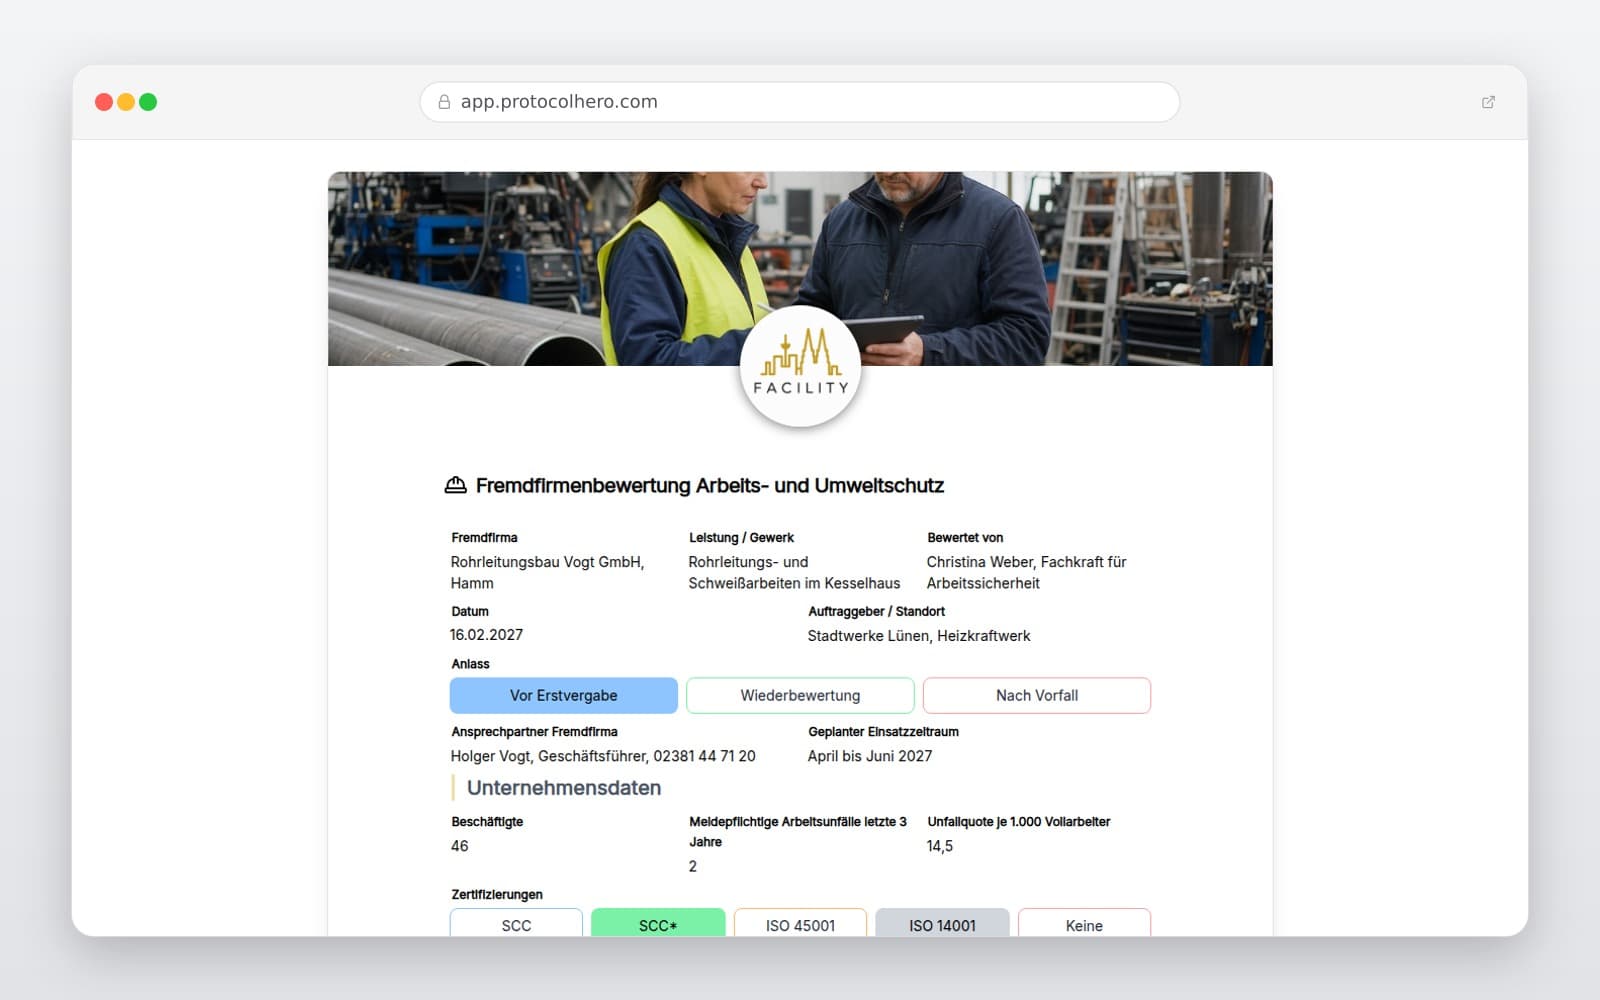This screenshot has width=1600, height=1000.
Task: Select 'Keine' certification option
Action: 1084,923
